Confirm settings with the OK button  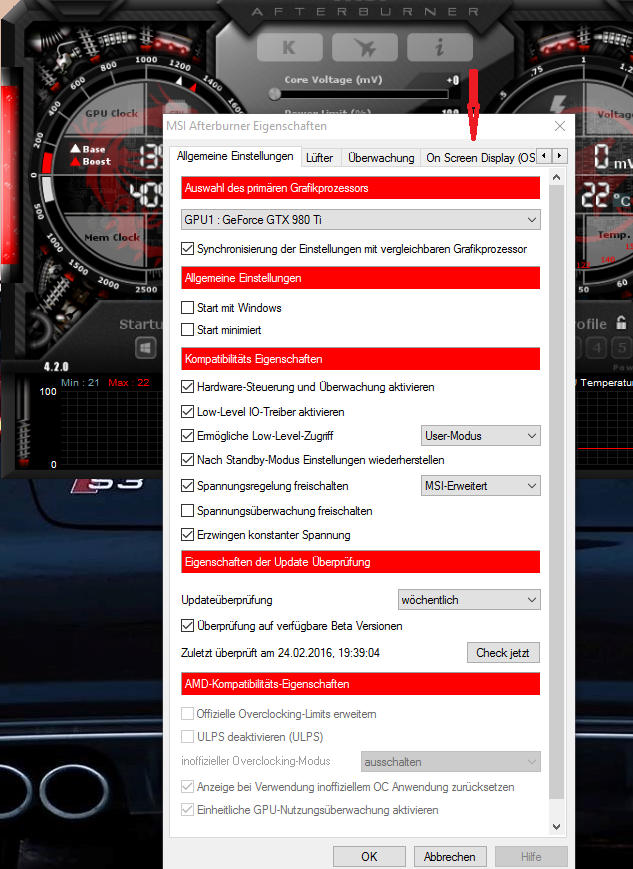coord(369,856)
